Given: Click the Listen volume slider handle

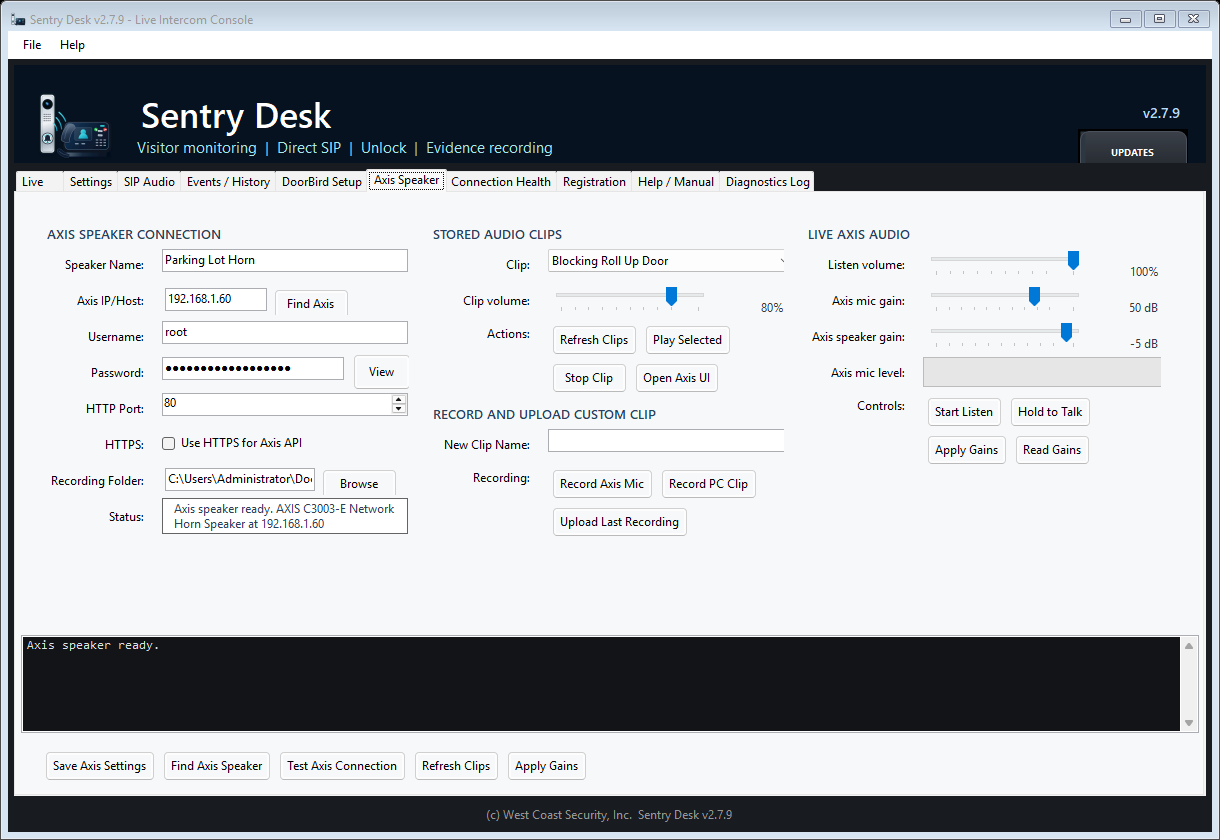Looking at the screenshot, I should [x=1073, y=260].
